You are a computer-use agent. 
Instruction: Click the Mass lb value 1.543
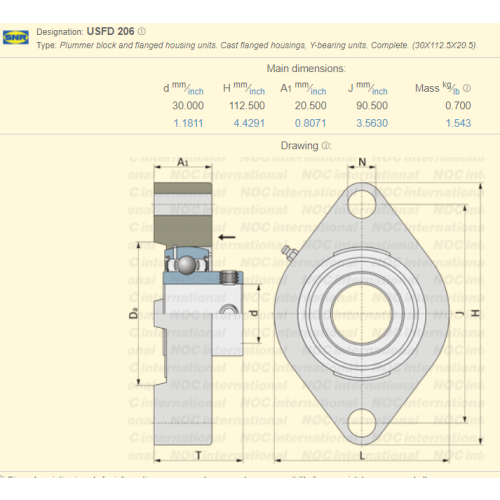[x=458, y=123]
